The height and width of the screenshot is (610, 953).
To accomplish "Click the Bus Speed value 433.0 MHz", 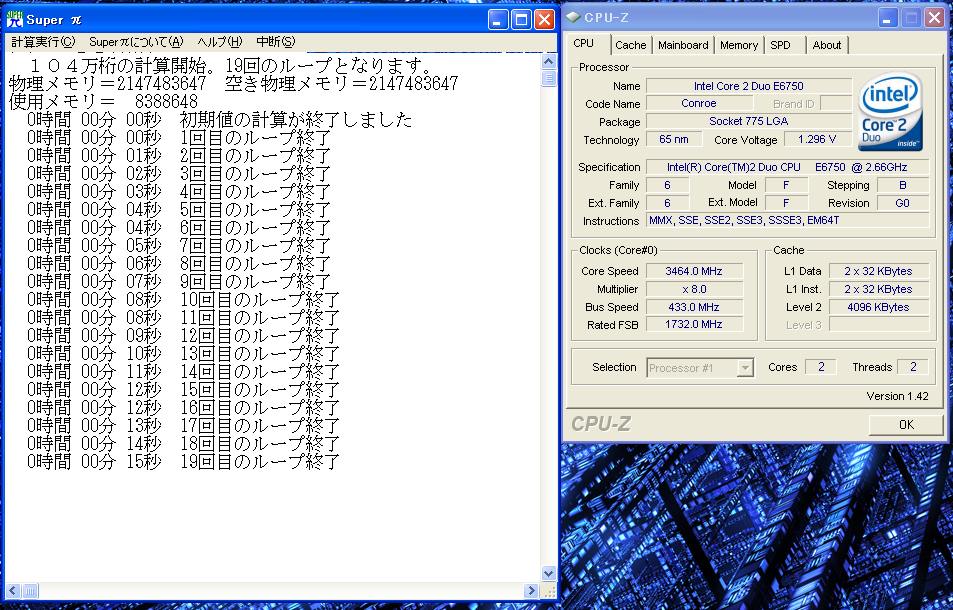I will [694, 307].
